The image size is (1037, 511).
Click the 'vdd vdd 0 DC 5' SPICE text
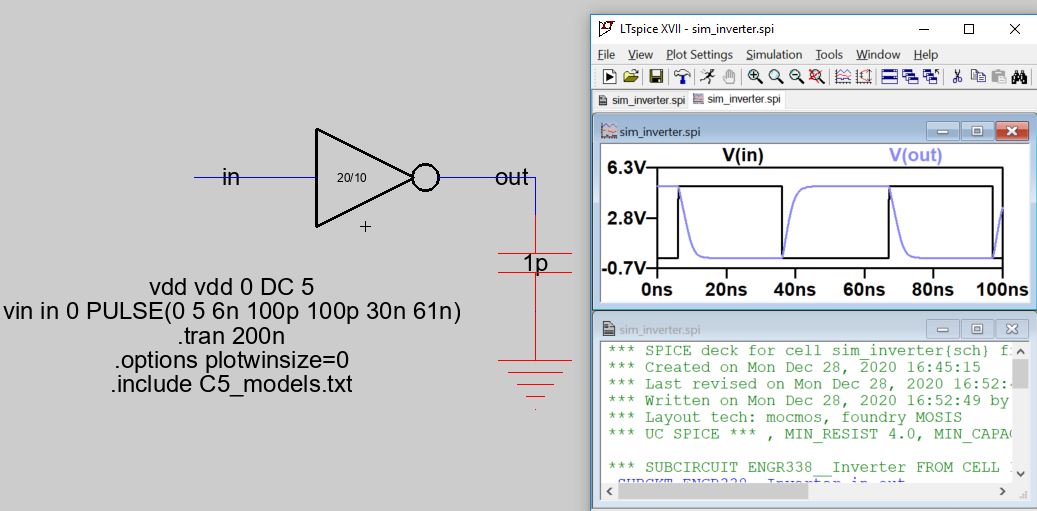232,287
